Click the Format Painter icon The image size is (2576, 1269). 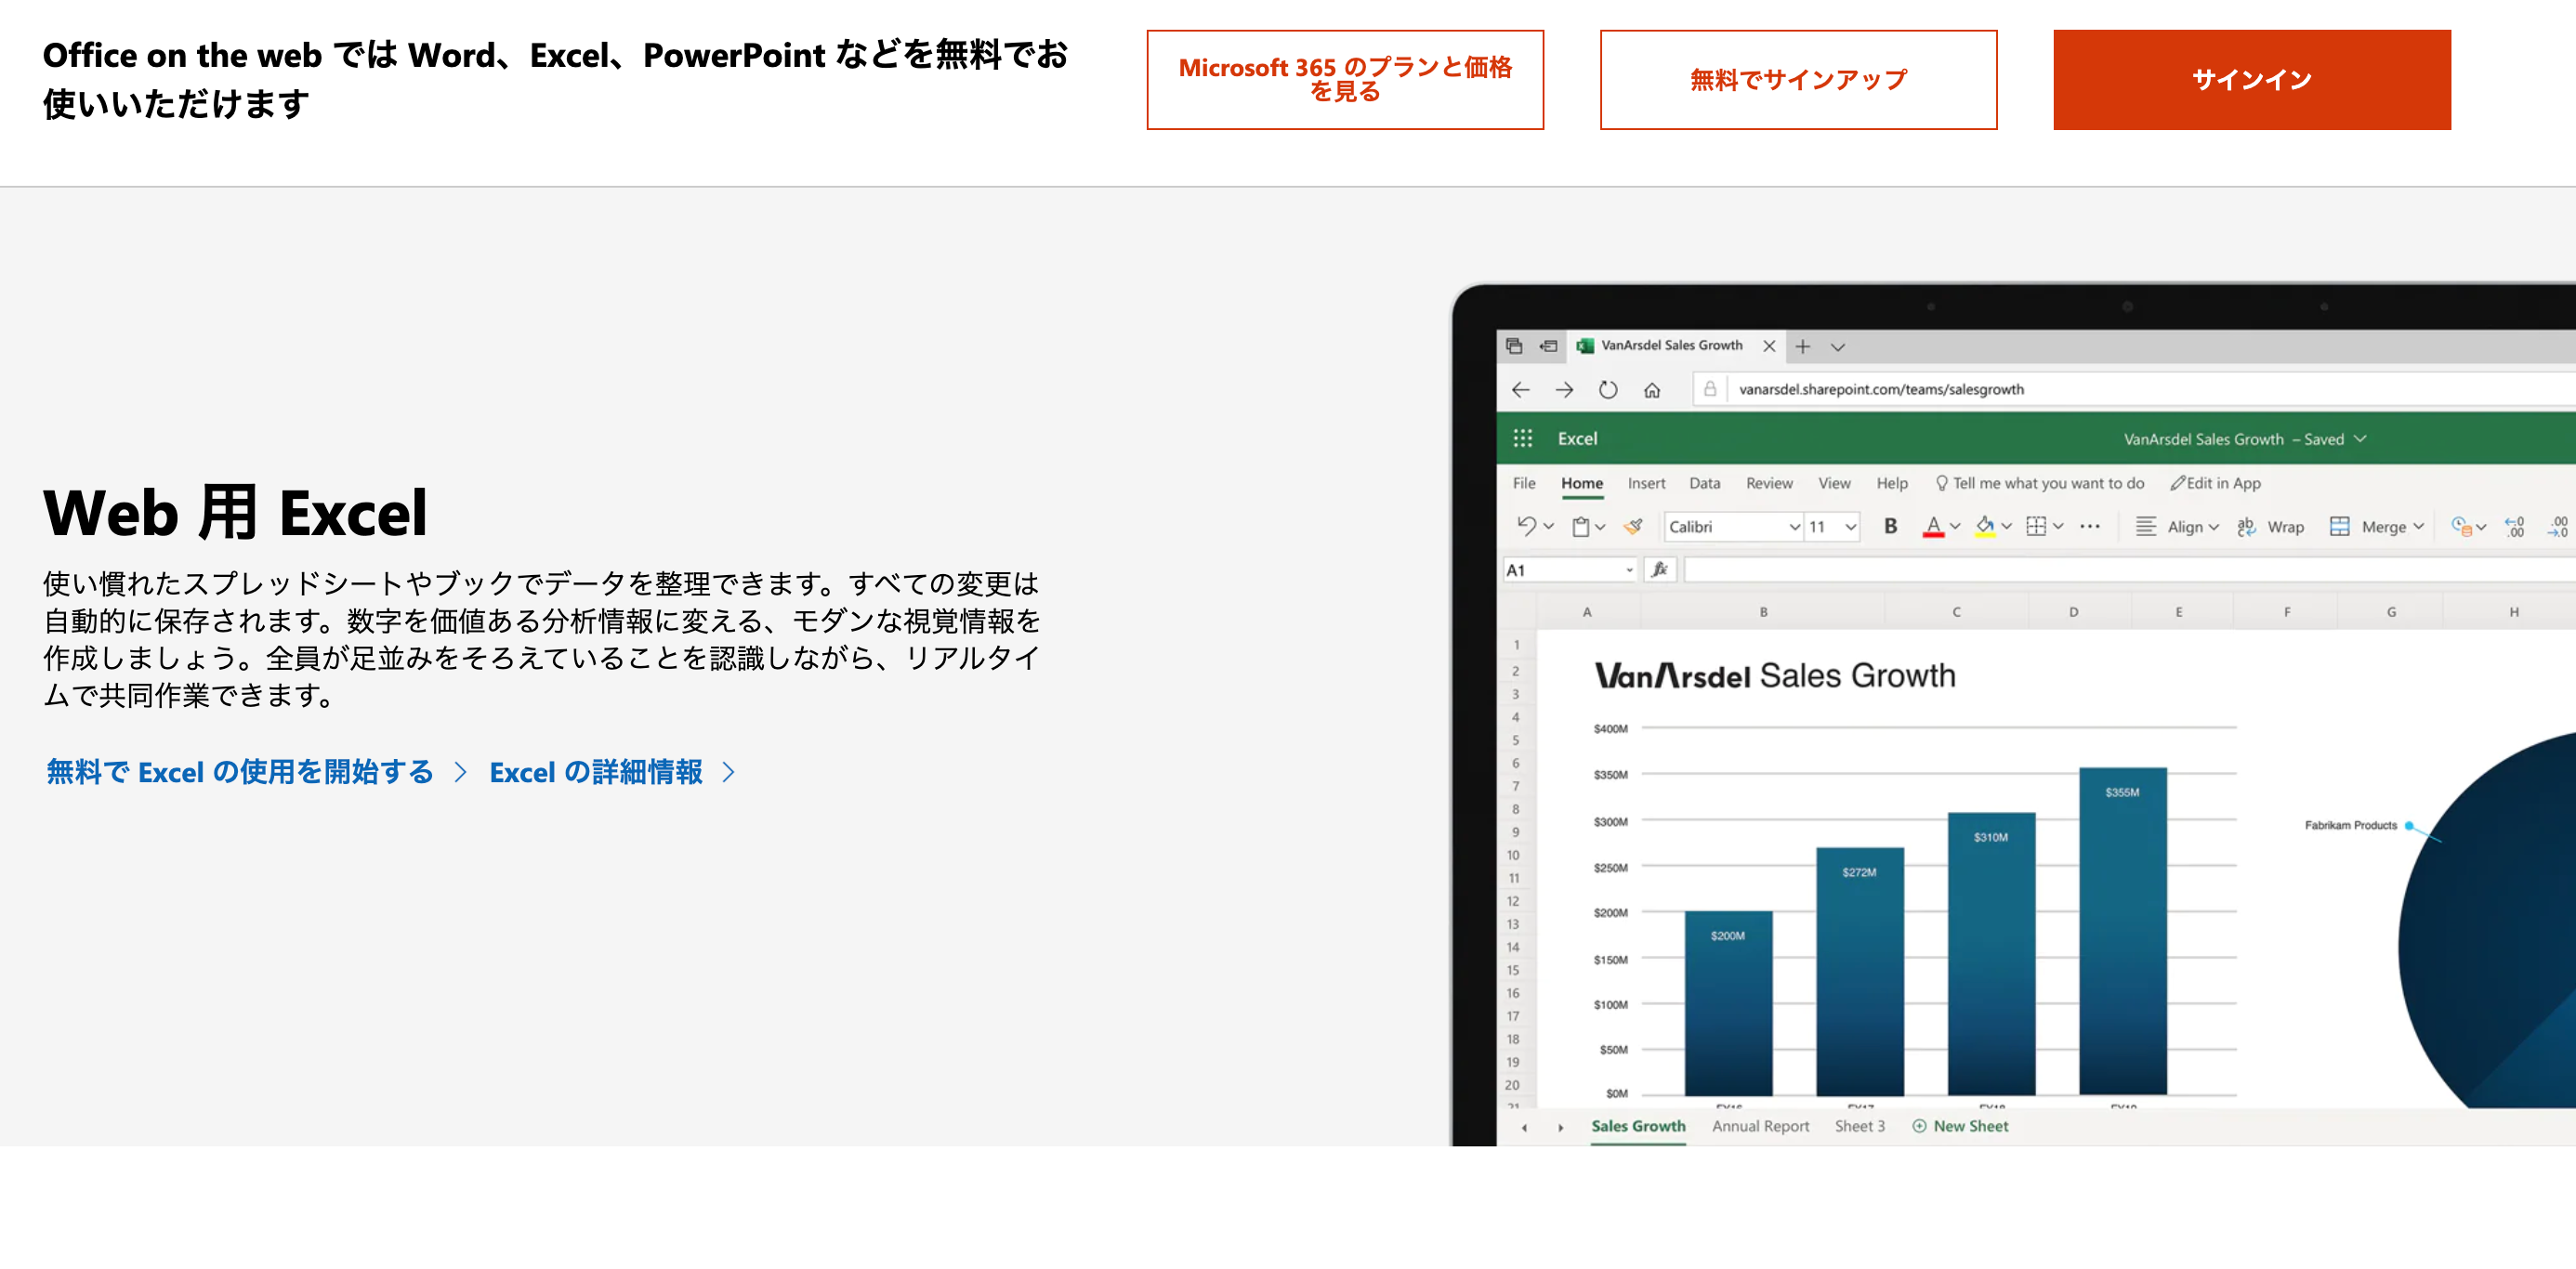pyautogui.click(x=1633, y=526)
